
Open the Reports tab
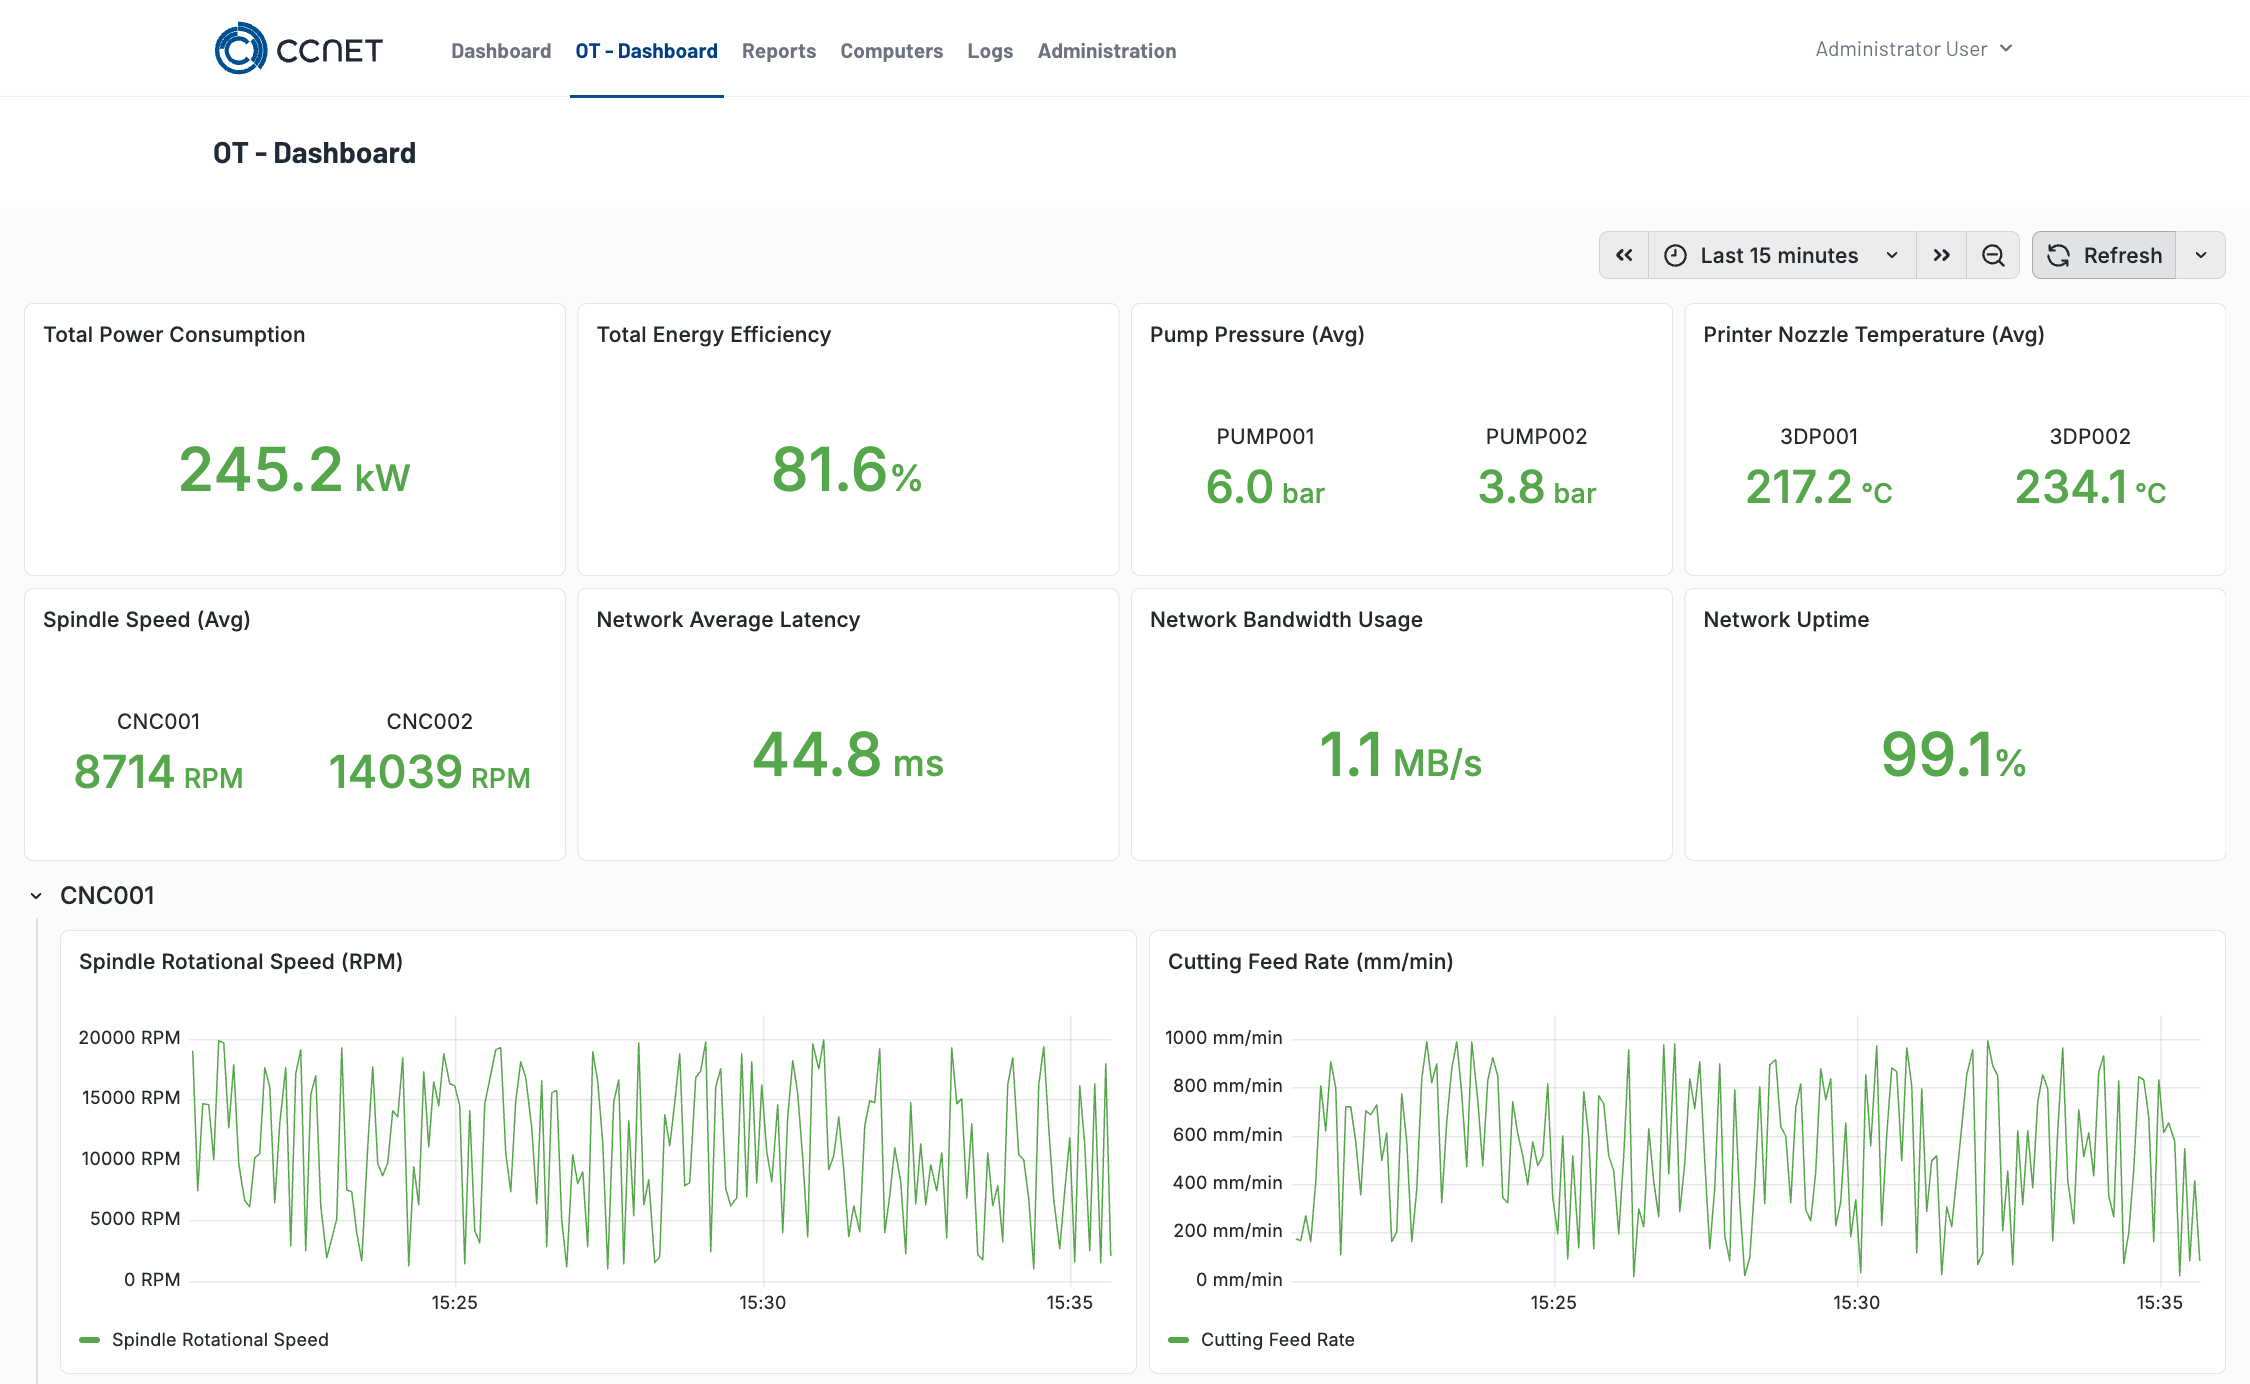pos(779,51)
